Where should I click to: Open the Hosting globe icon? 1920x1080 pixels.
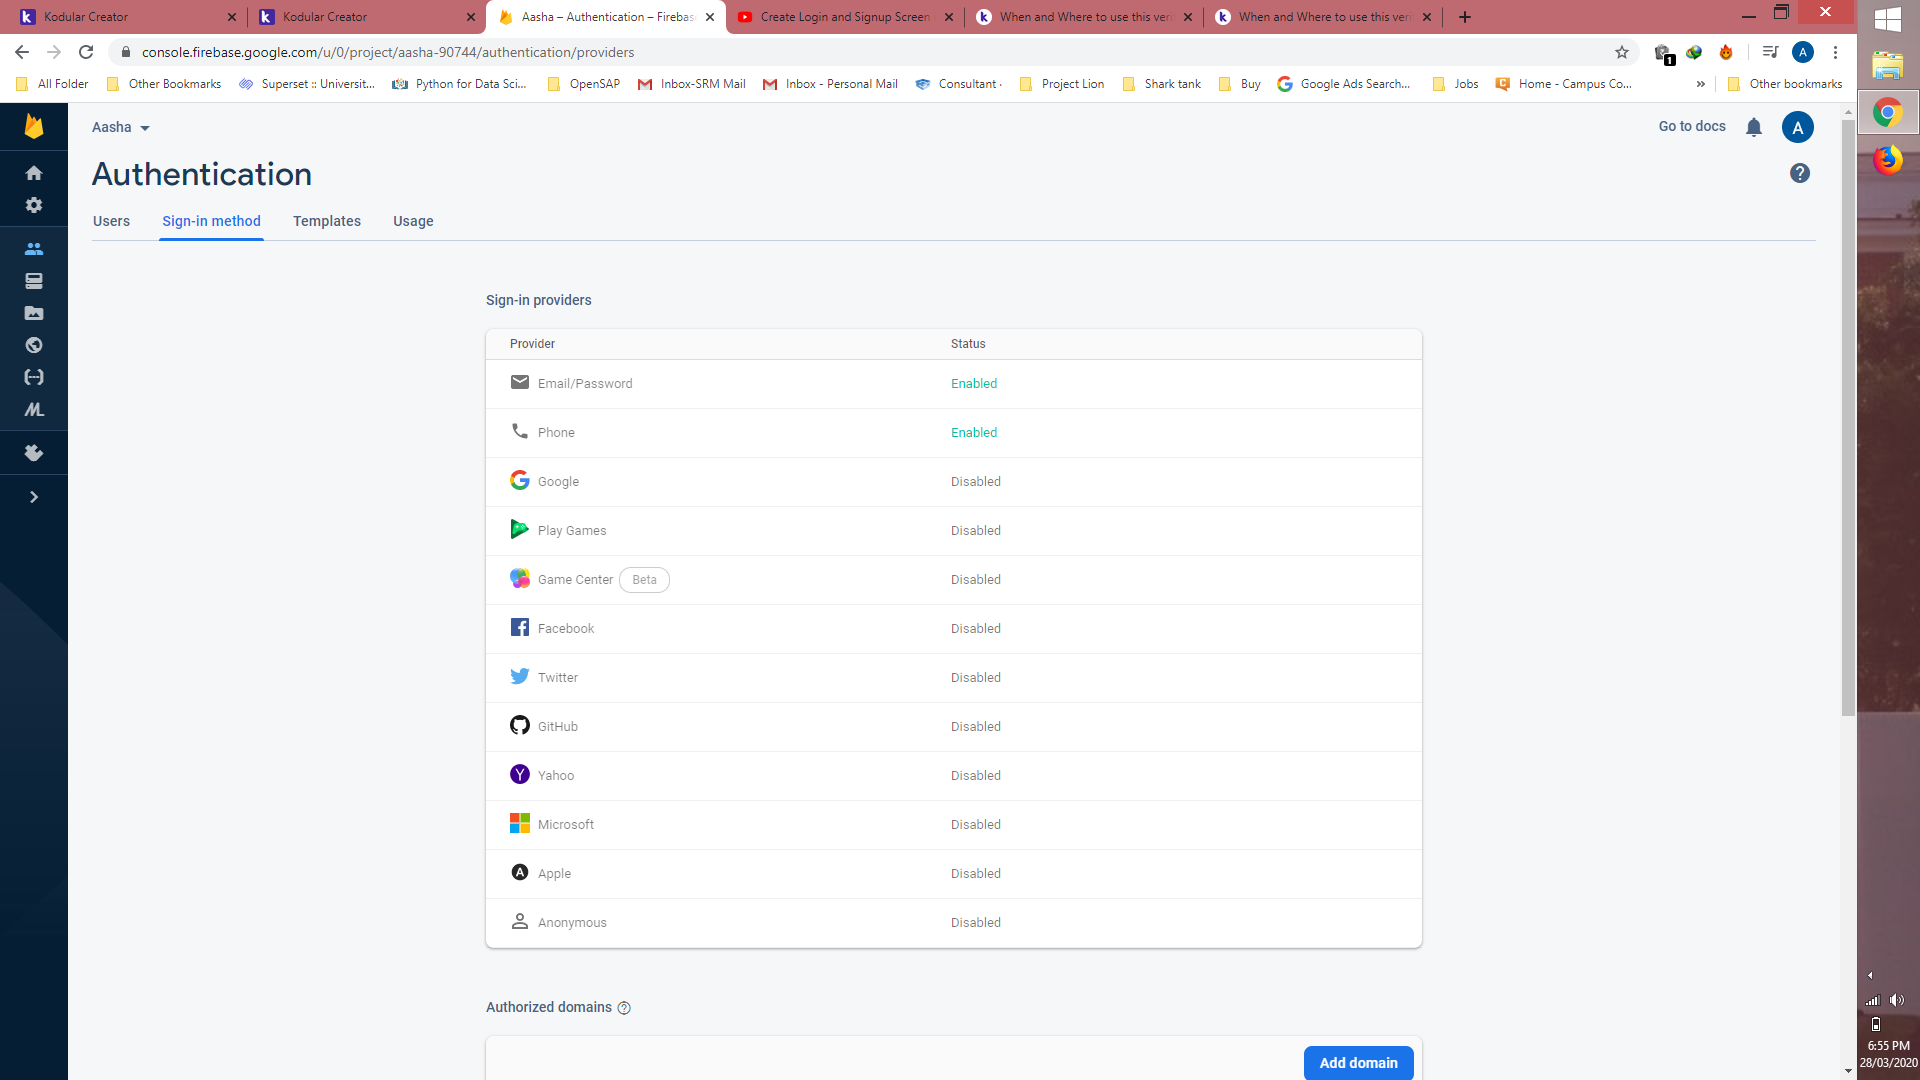[34, 345]
